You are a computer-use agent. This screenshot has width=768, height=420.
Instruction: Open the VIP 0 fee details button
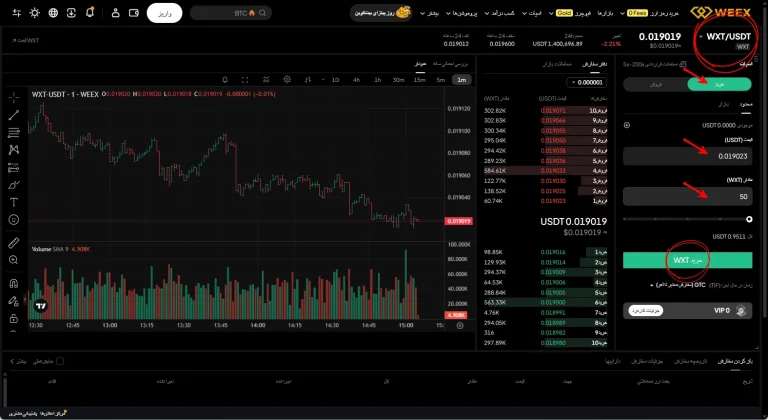coord(646,311)
